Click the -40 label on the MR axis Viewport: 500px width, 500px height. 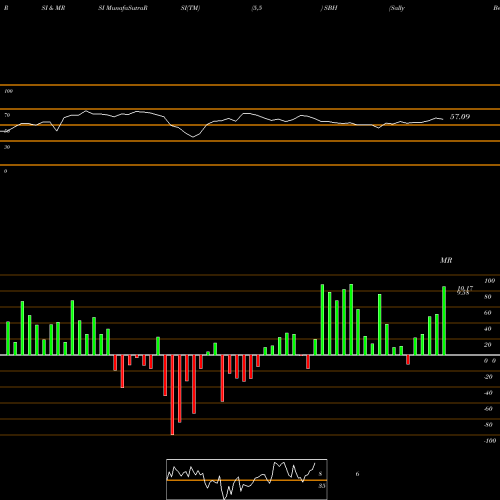(x=488, y=393)
